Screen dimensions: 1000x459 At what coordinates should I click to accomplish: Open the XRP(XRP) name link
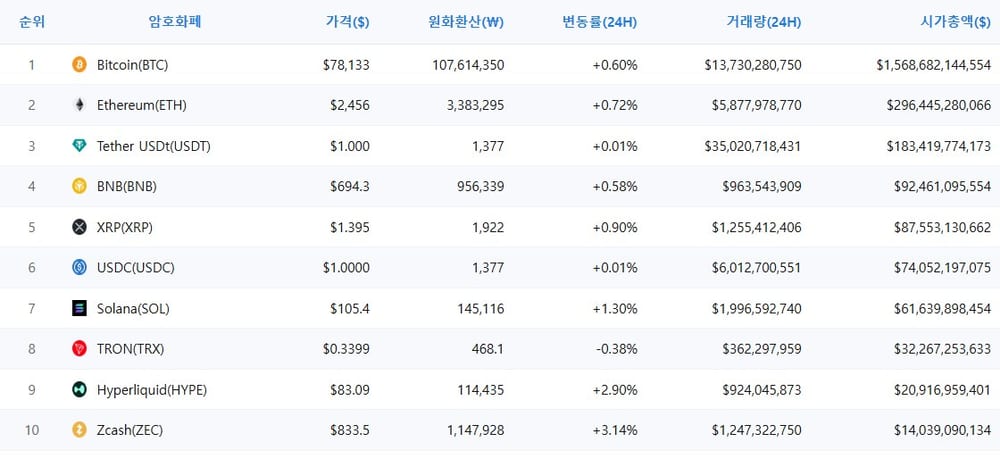[125, 228]
